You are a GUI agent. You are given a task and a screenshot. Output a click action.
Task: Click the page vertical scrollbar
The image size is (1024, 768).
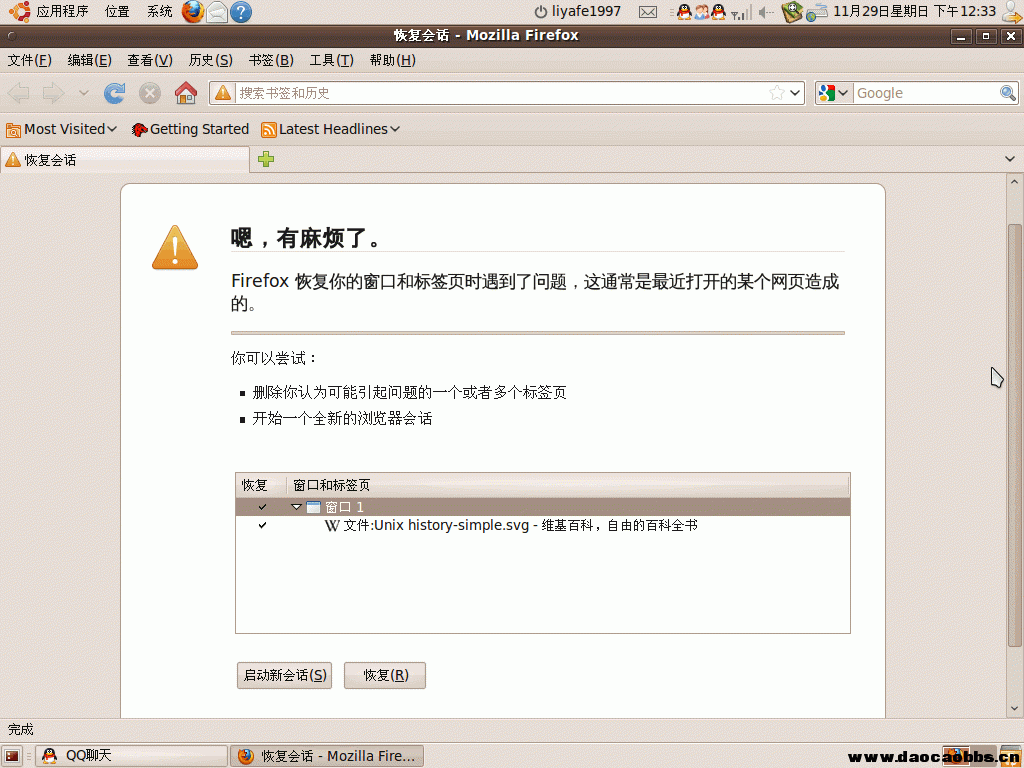tap(1015, 430)
